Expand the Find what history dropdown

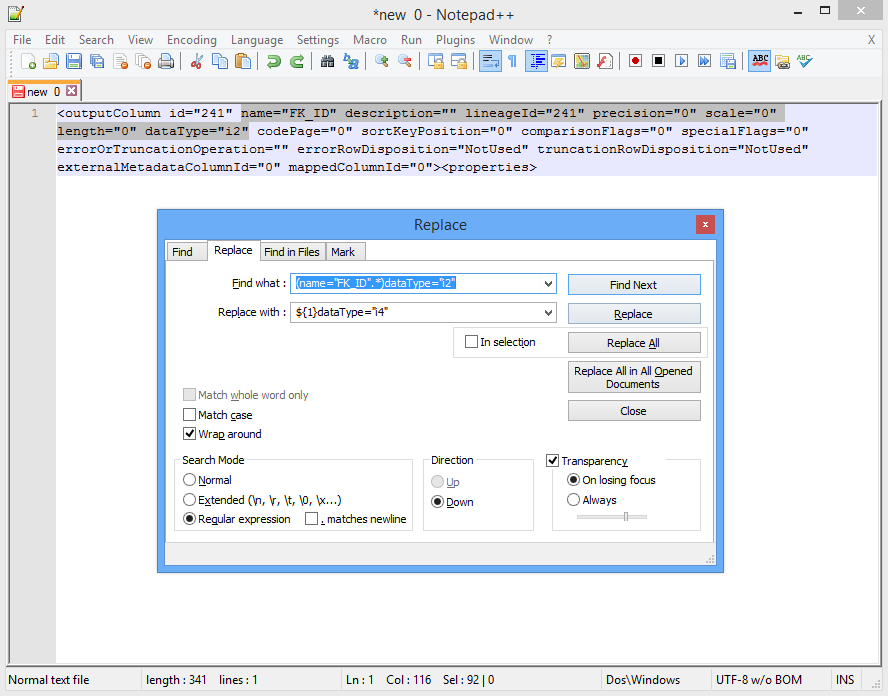point(548,284)
